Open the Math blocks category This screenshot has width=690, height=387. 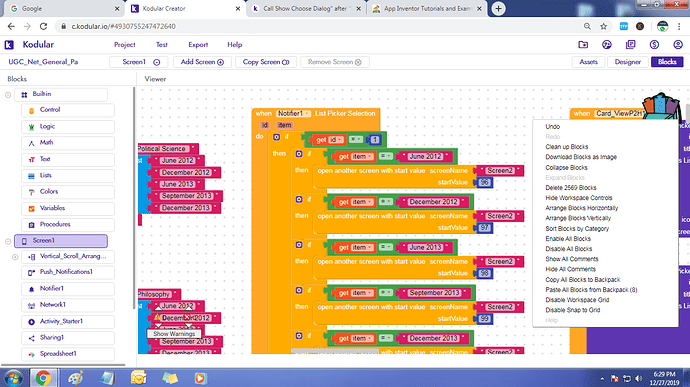click(x=68, y=143)
